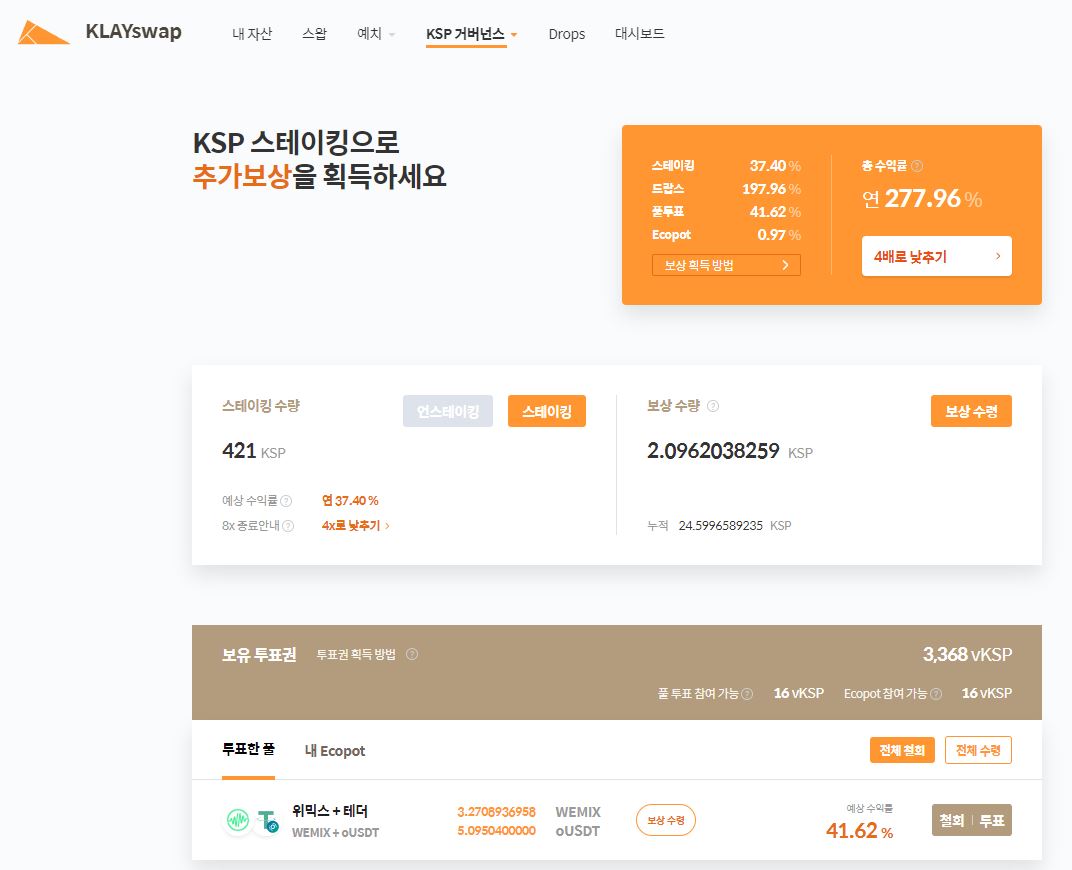
Task: Click the orange 스테이킹 button
Action: pyautogui.click(x=547, y=411)
